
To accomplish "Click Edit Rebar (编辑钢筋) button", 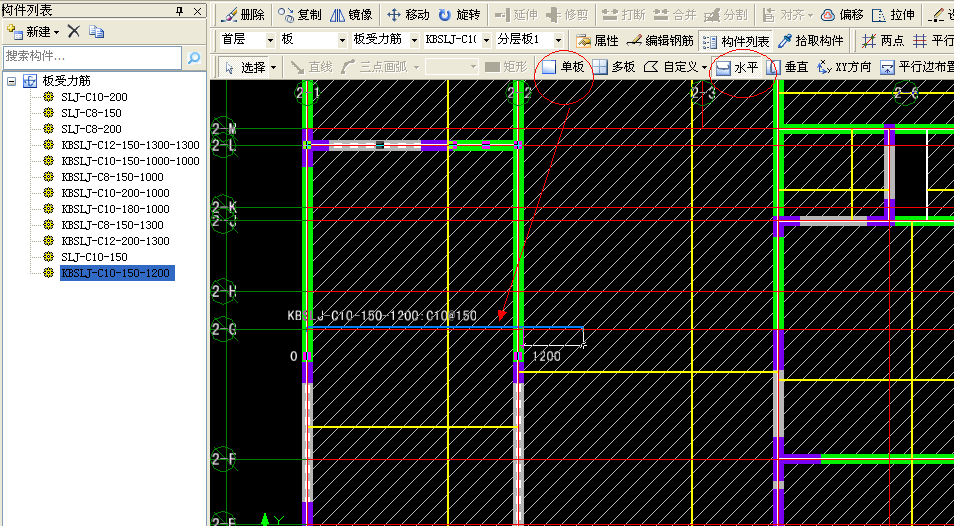I will [660, 41].
